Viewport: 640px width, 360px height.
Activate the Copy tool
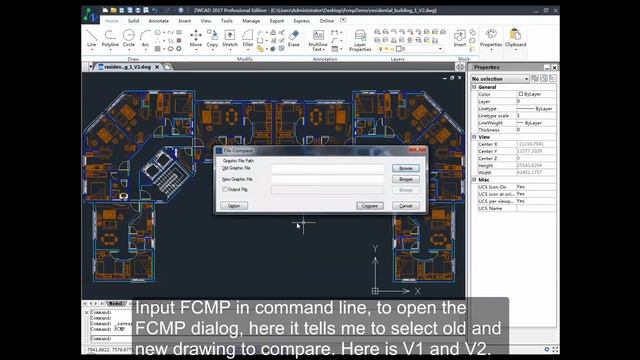212,38
